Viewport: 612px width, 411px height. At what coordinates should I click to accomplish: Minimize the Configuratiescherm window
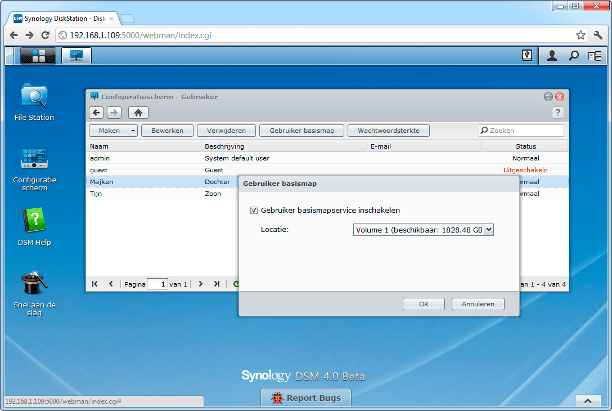point(548,96)
